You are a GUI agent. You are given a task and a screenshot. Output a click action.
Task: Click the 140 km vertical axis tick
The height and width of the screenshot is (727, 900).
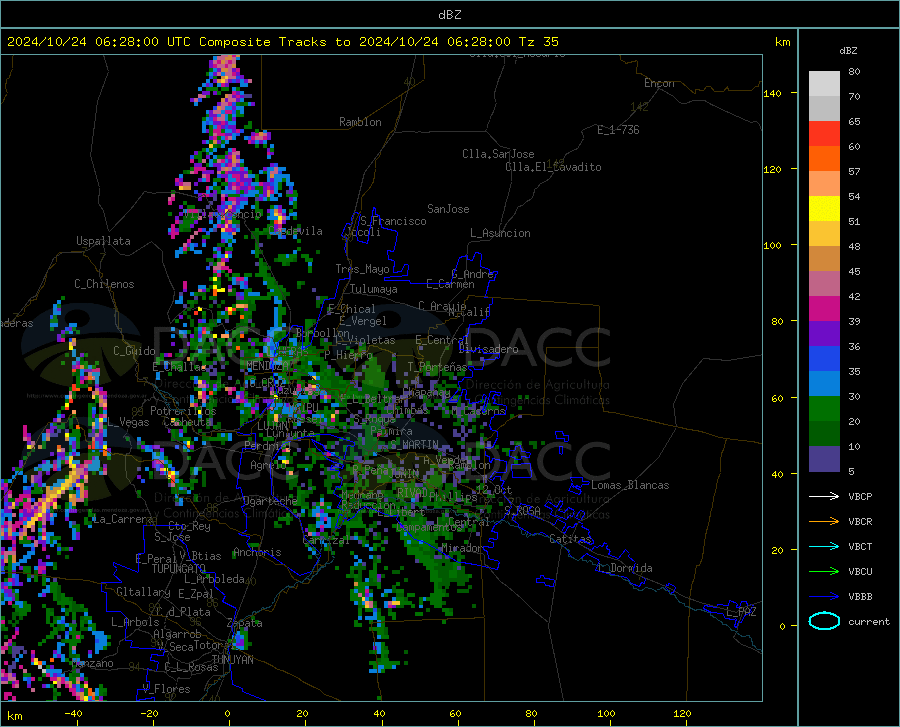pyautogui.click(x=772, y=93)
